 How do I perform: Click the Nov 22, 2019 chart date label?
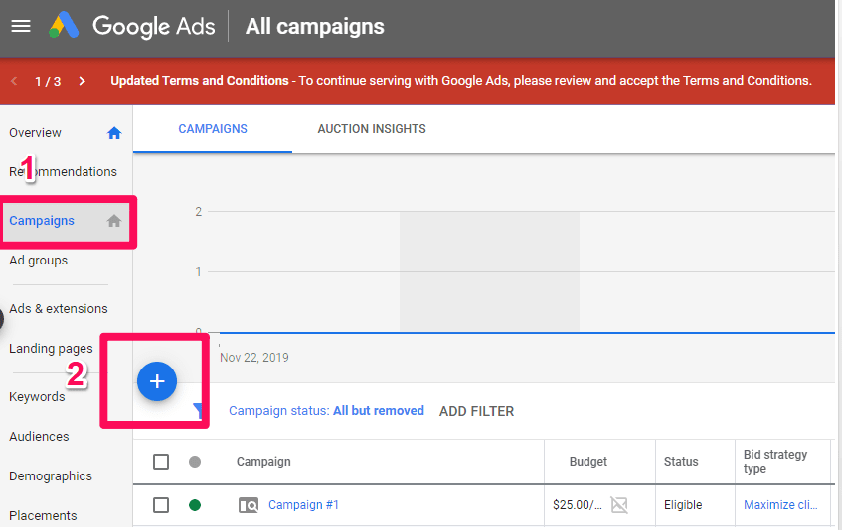pyautogui.click(x=254, y=358)
